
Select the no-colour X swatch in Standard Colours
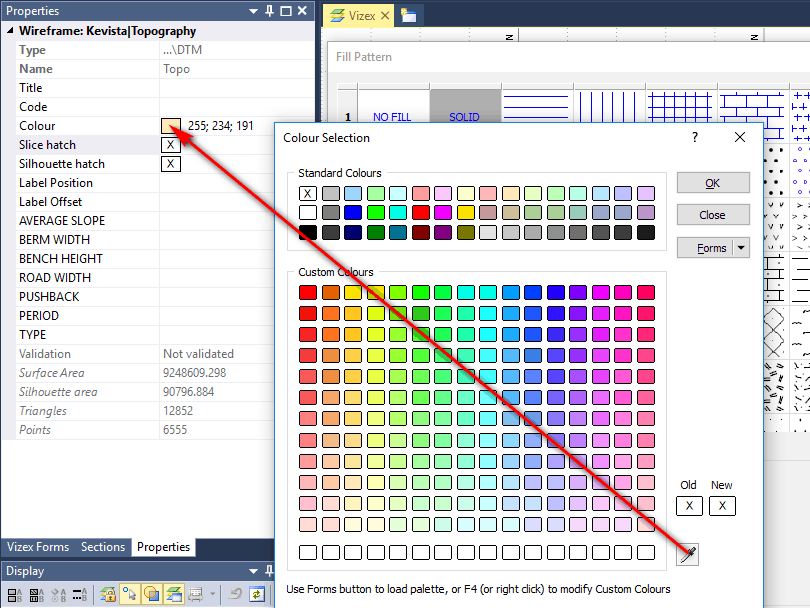[x=308, y=193]
